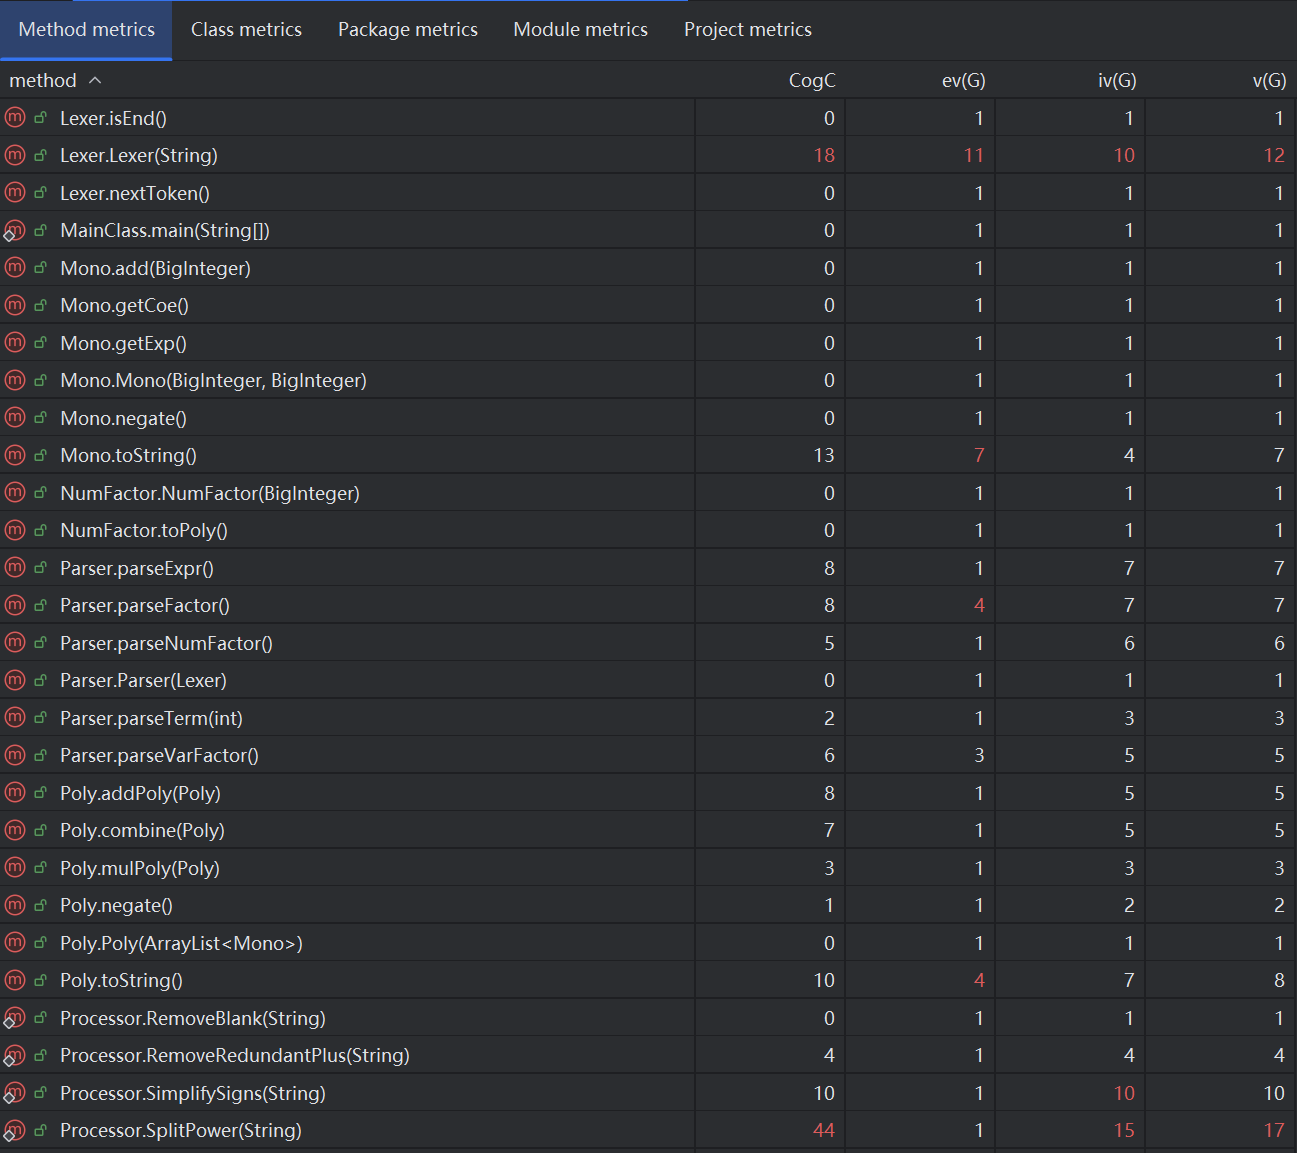Open the Package metrics tab
This screenshot has height=1153, width=1297.
pyautogui.click(x=408, y=30)
